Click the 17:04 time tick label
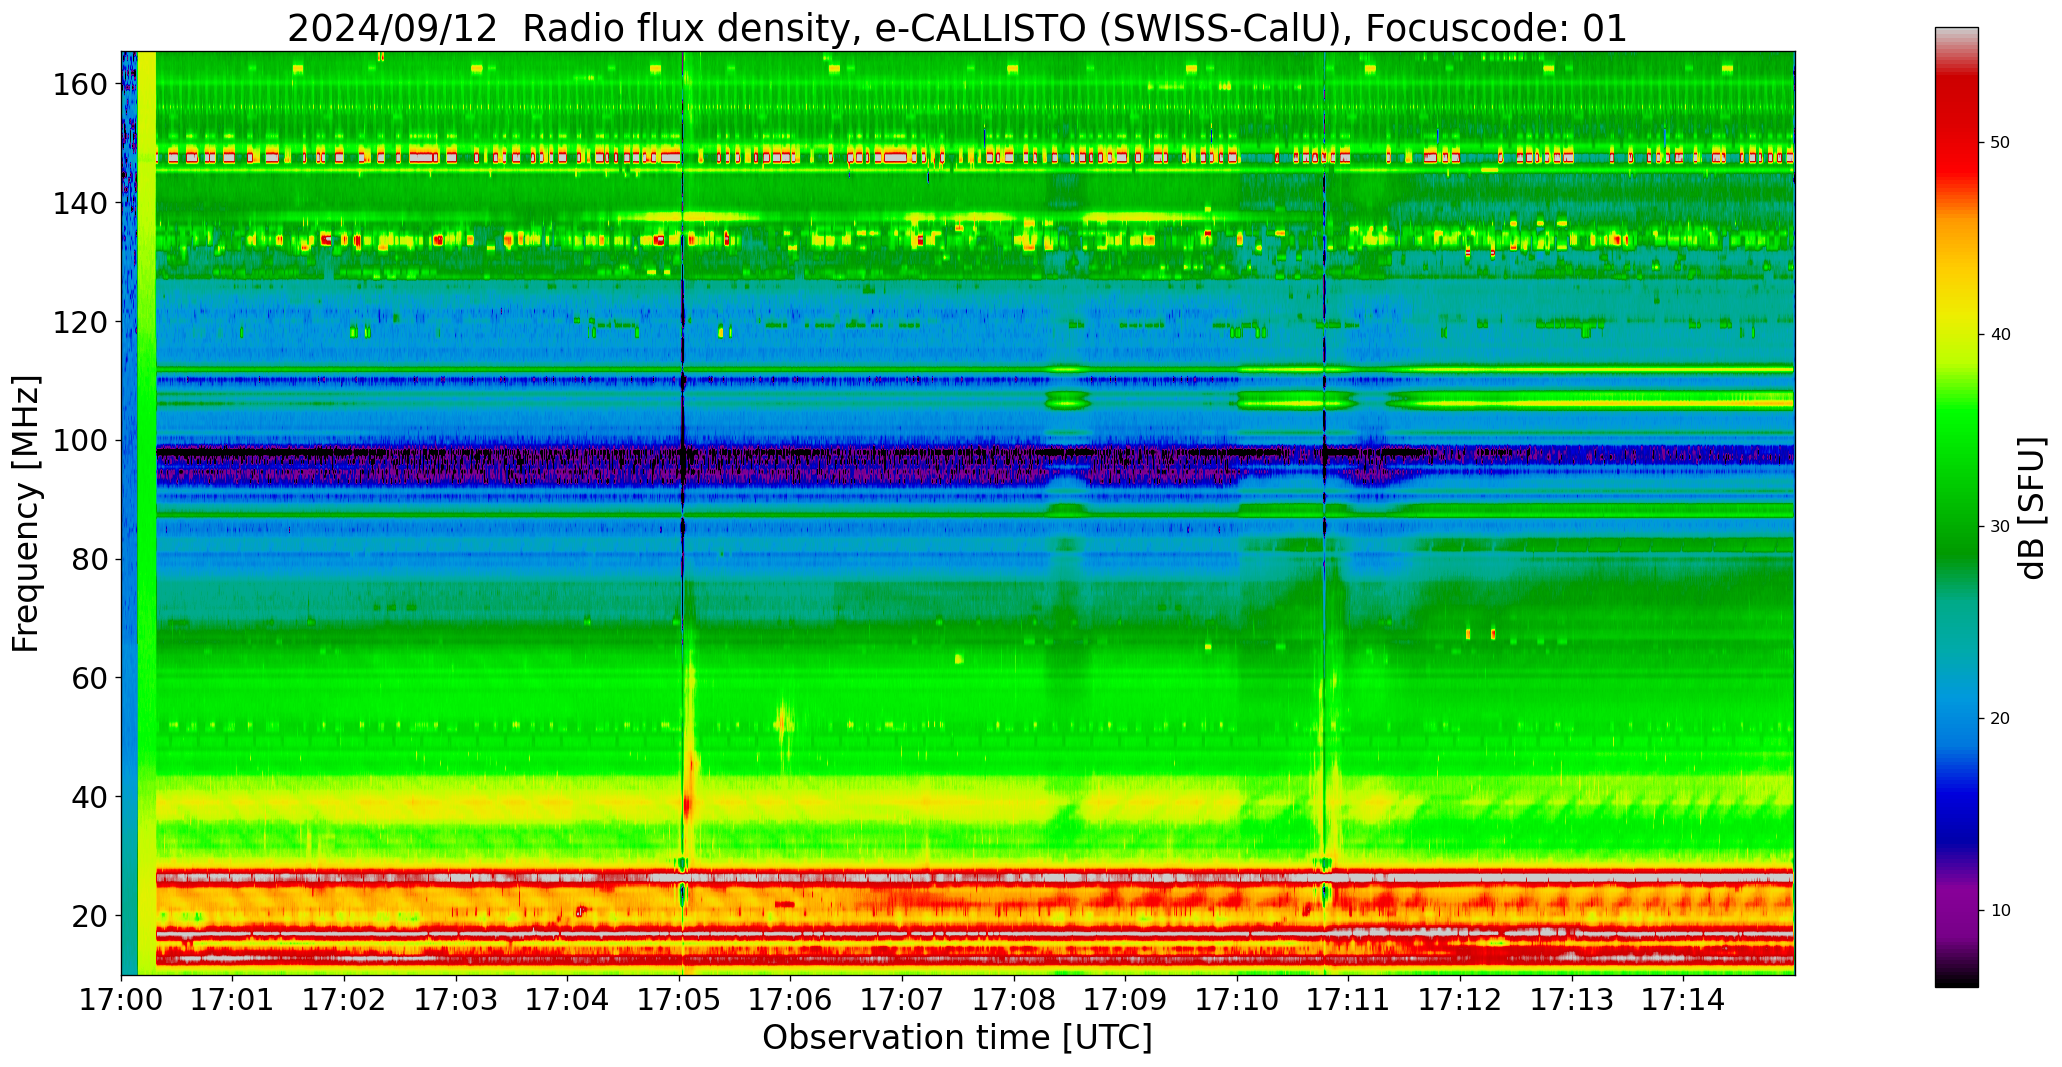The width and height of the screenshot is (2062, 1067). tap(568, 1000)
